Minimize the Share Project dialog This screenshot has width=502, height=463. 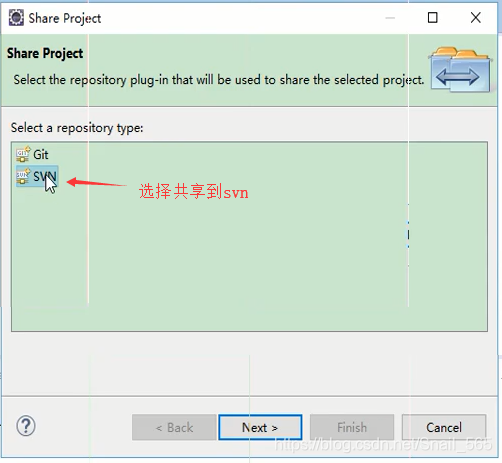[390, 18]
